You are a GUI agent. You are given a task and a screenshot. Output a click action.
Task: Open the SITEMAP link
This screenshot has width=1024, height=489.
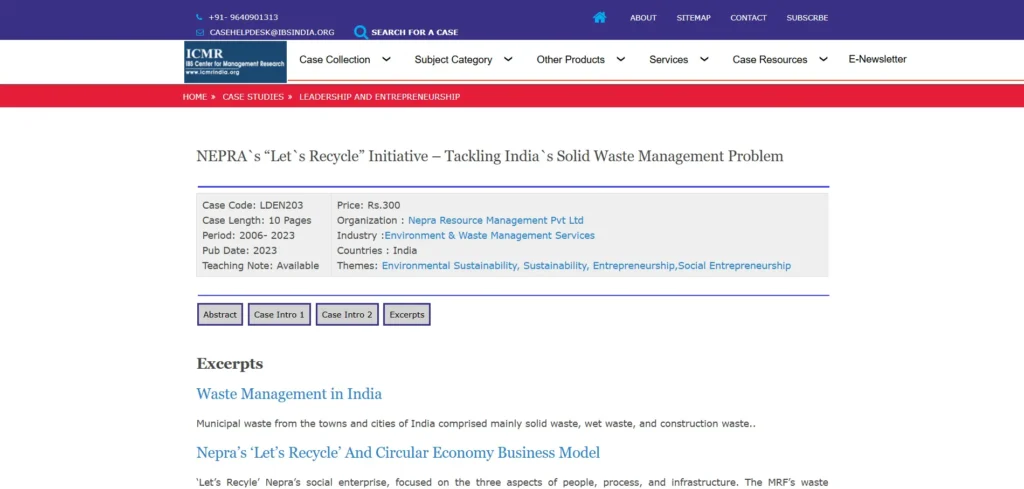pos(694,18)
